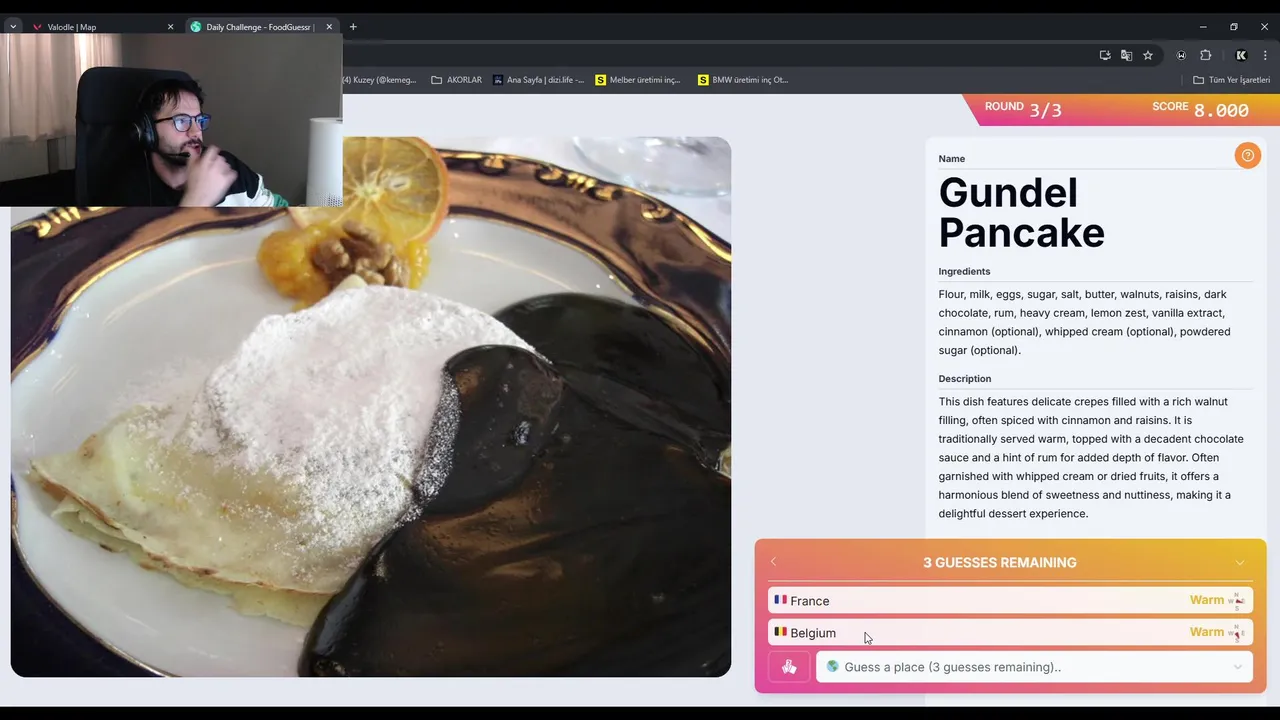Click the 'Description' heading
The width and height of the screenshot is (1280, 720).
point(964,378)
